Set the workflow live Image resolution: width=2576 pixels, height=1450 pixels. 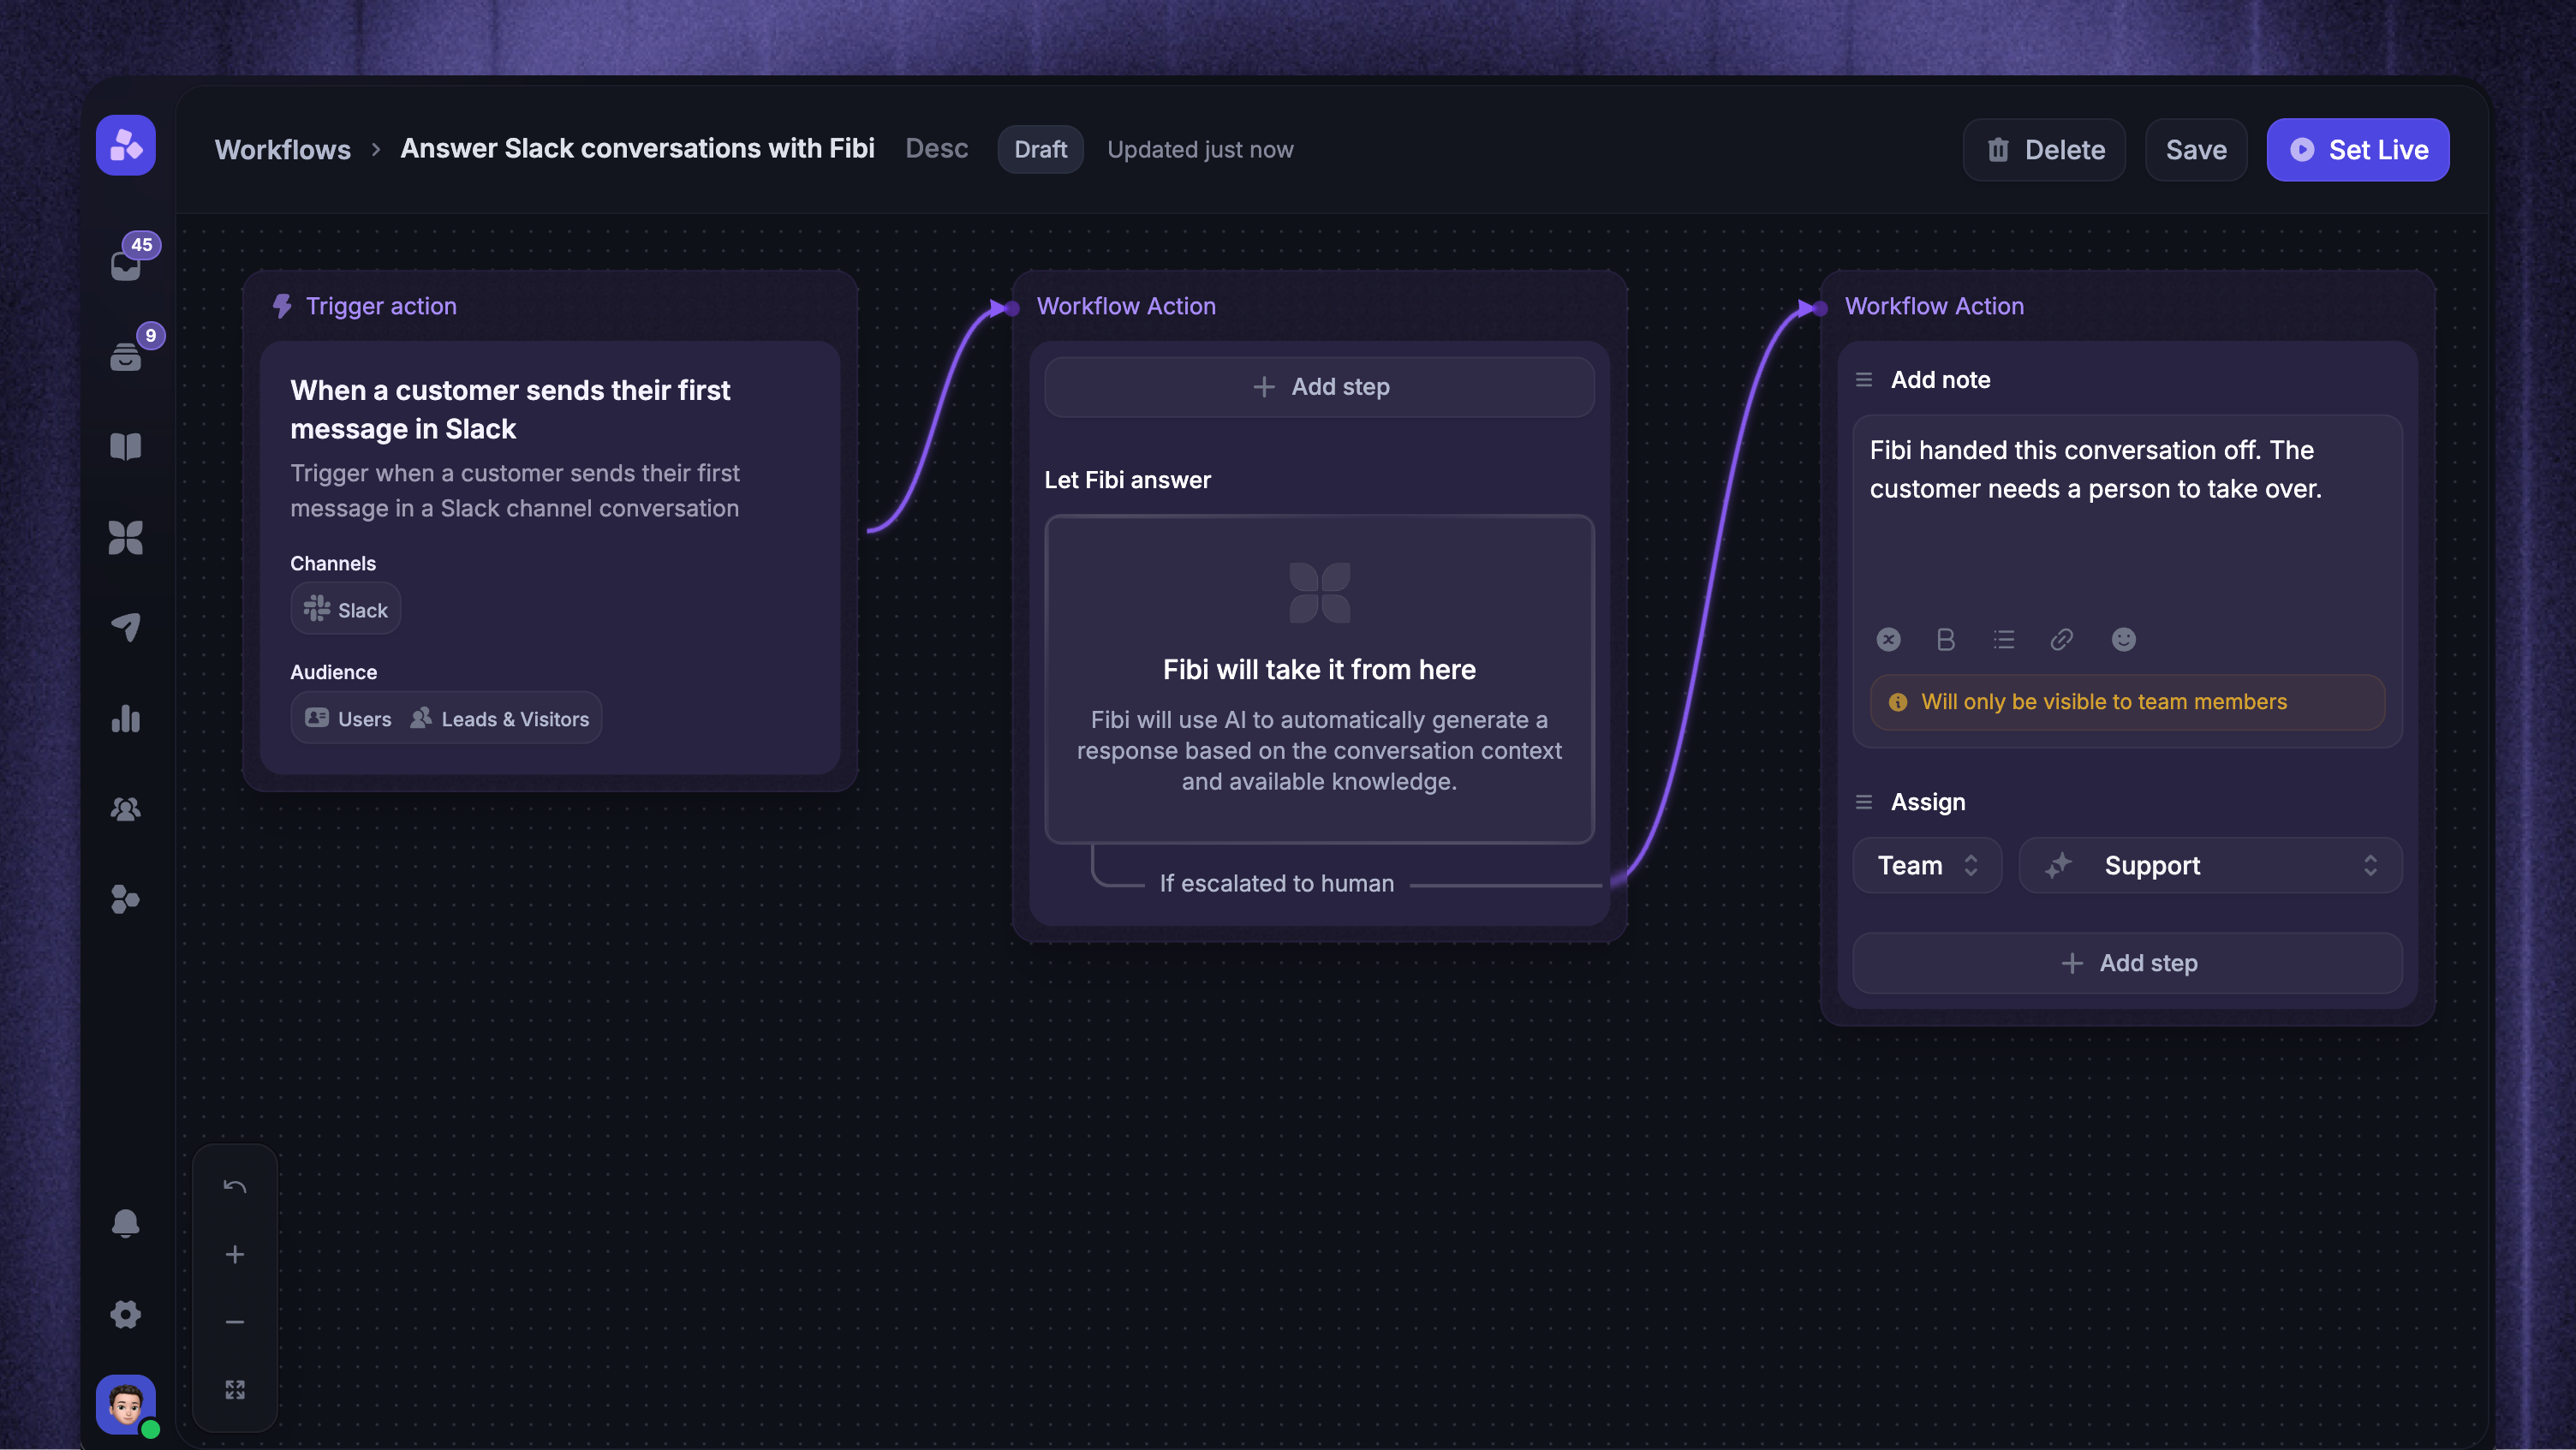(x=2358, y=150)
